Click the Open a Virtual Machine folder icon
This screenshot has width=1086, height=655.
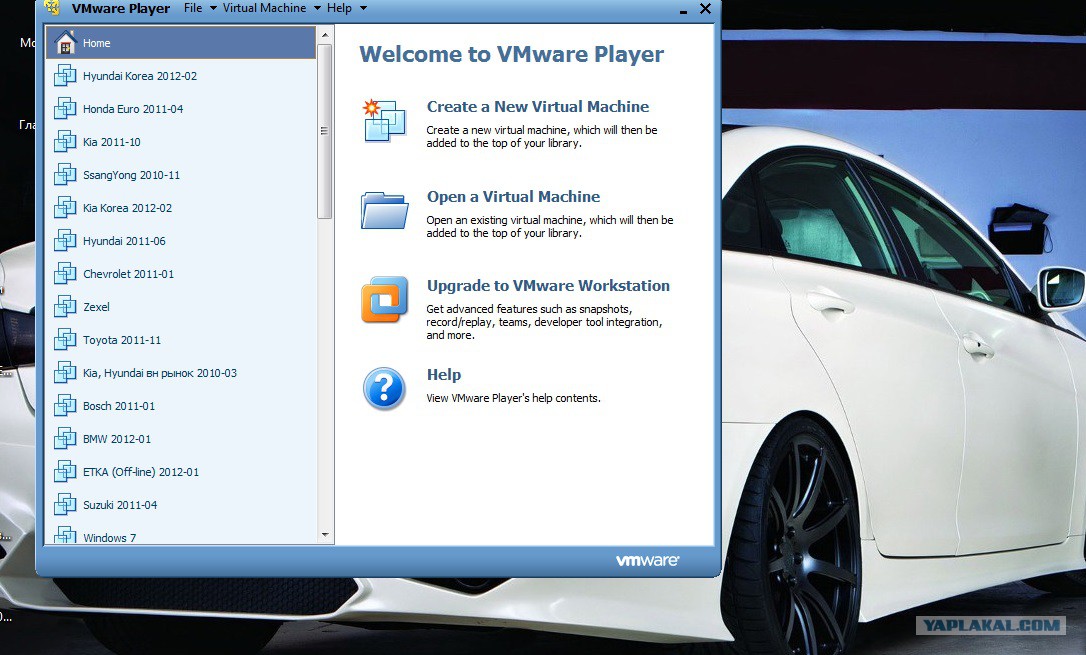[x=384, y=210]
